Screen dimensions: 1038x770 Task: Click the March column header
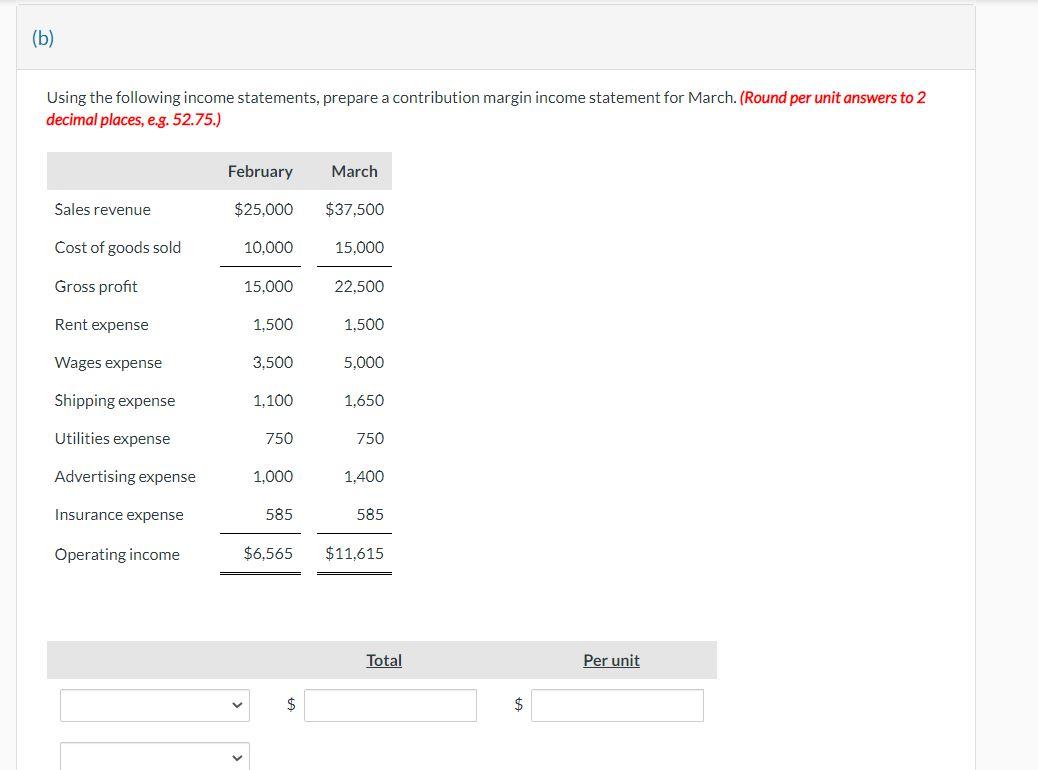click(x=354, y=171)
